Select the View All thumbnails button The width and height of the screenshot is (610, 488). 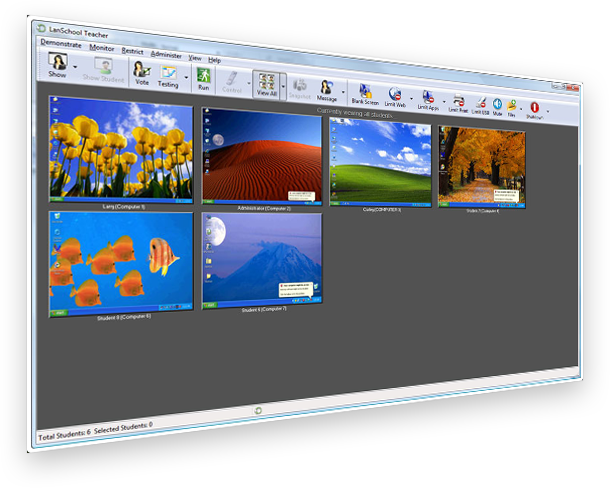[267, 85]
